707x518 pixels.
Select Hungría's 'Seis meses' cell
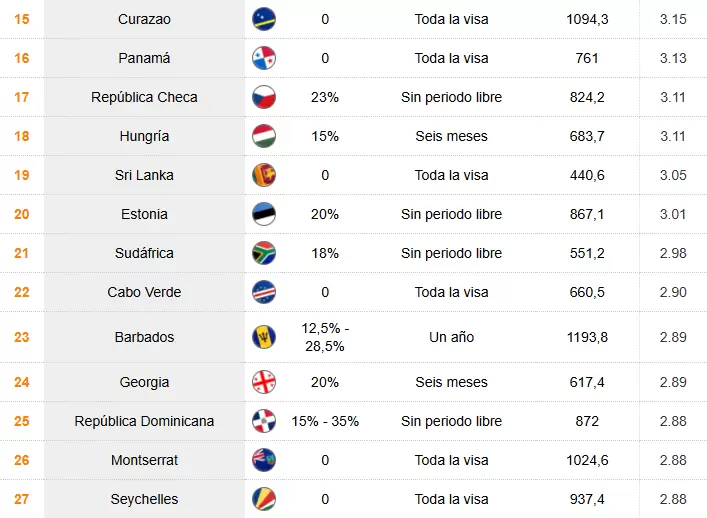(451, 136)
